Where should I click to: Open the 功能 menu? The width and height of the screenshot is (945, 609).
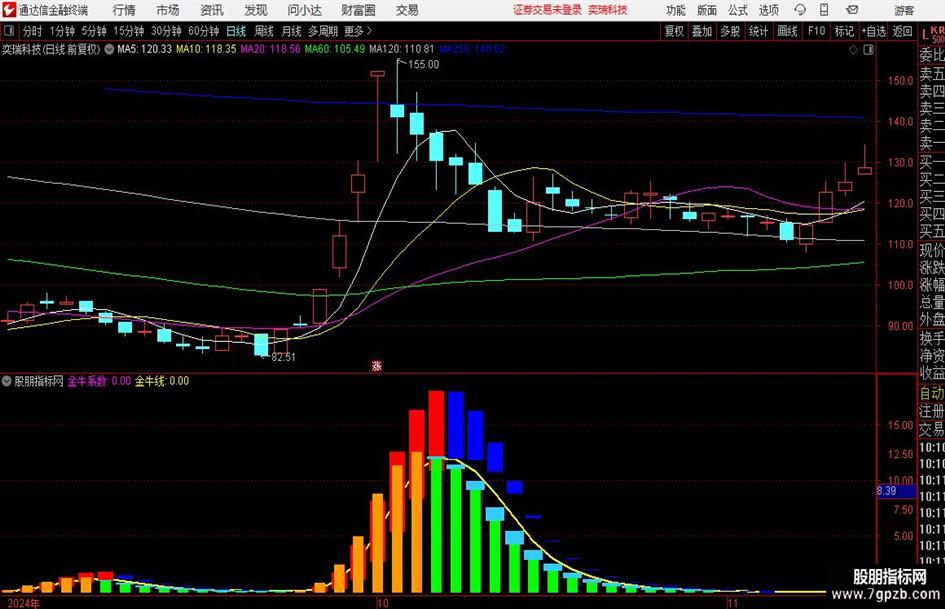coord(676,10)
